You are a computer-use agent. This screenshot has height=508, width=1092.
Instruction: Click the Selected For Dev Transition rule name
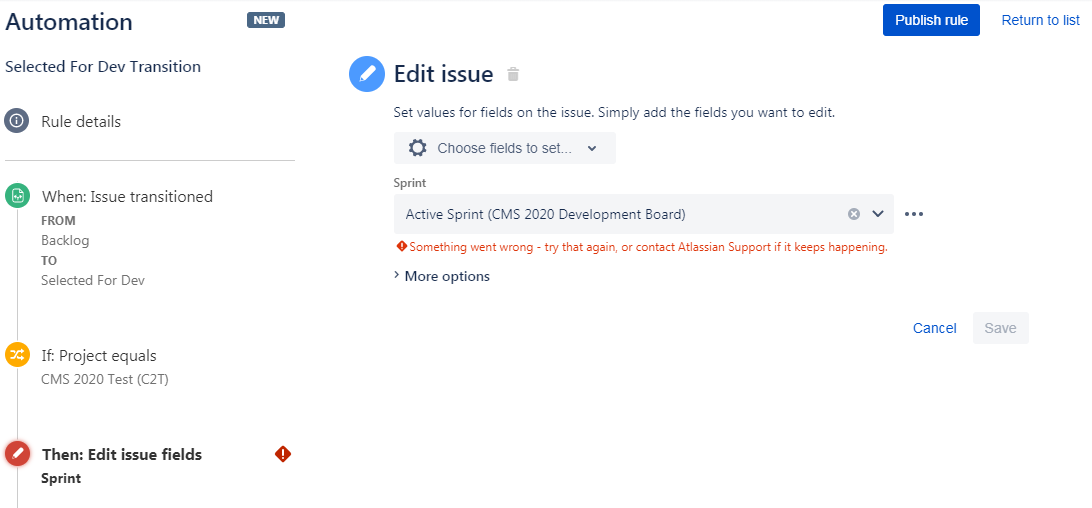[x=103, y=67]
